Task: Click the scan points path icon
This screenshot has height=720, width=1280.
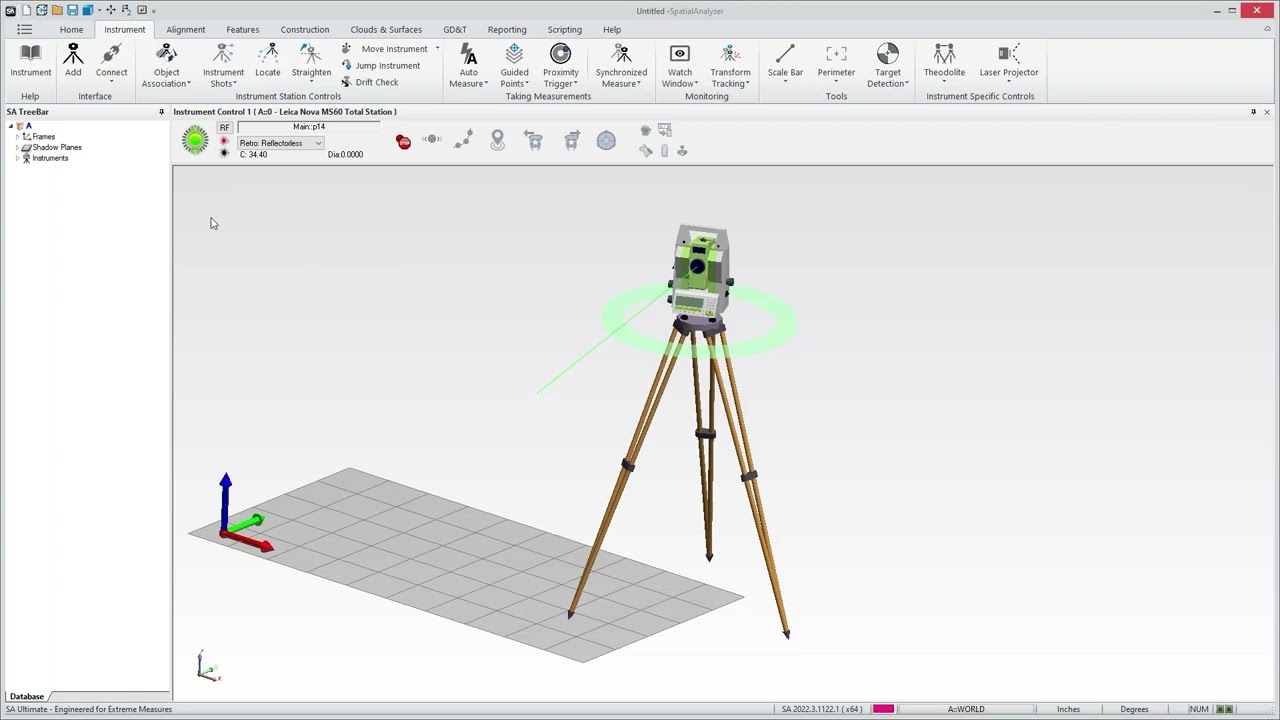Action: pyautogui.click(x=463, y=141)
